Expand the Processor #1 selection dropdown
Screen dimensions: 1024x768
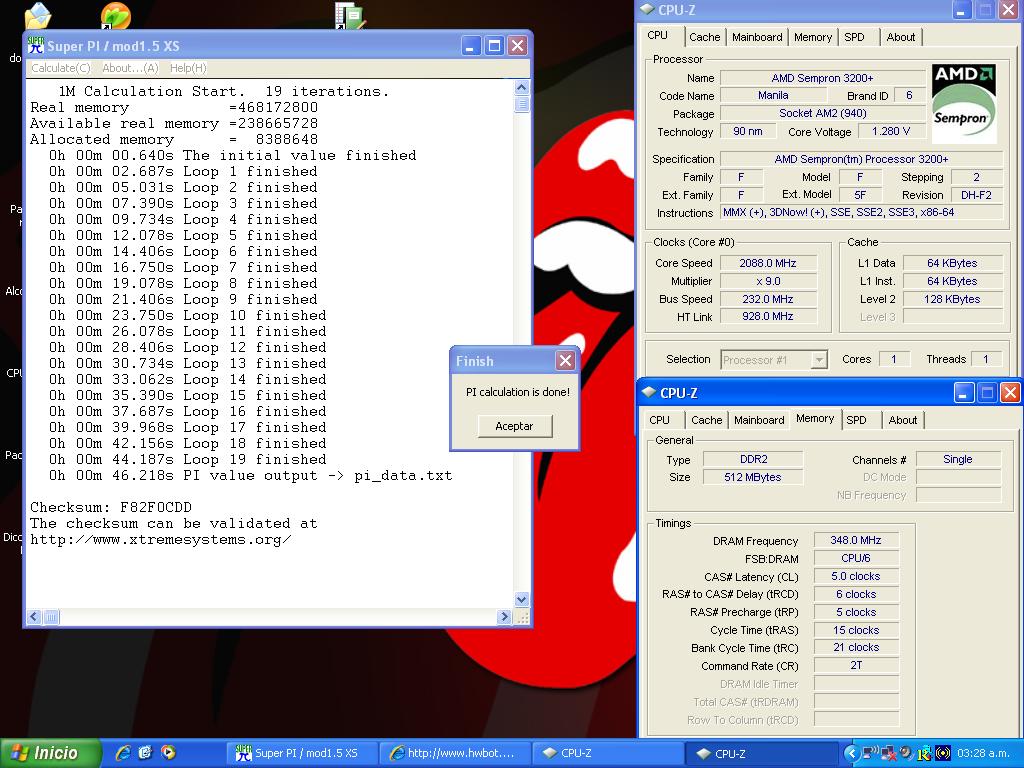818,360
